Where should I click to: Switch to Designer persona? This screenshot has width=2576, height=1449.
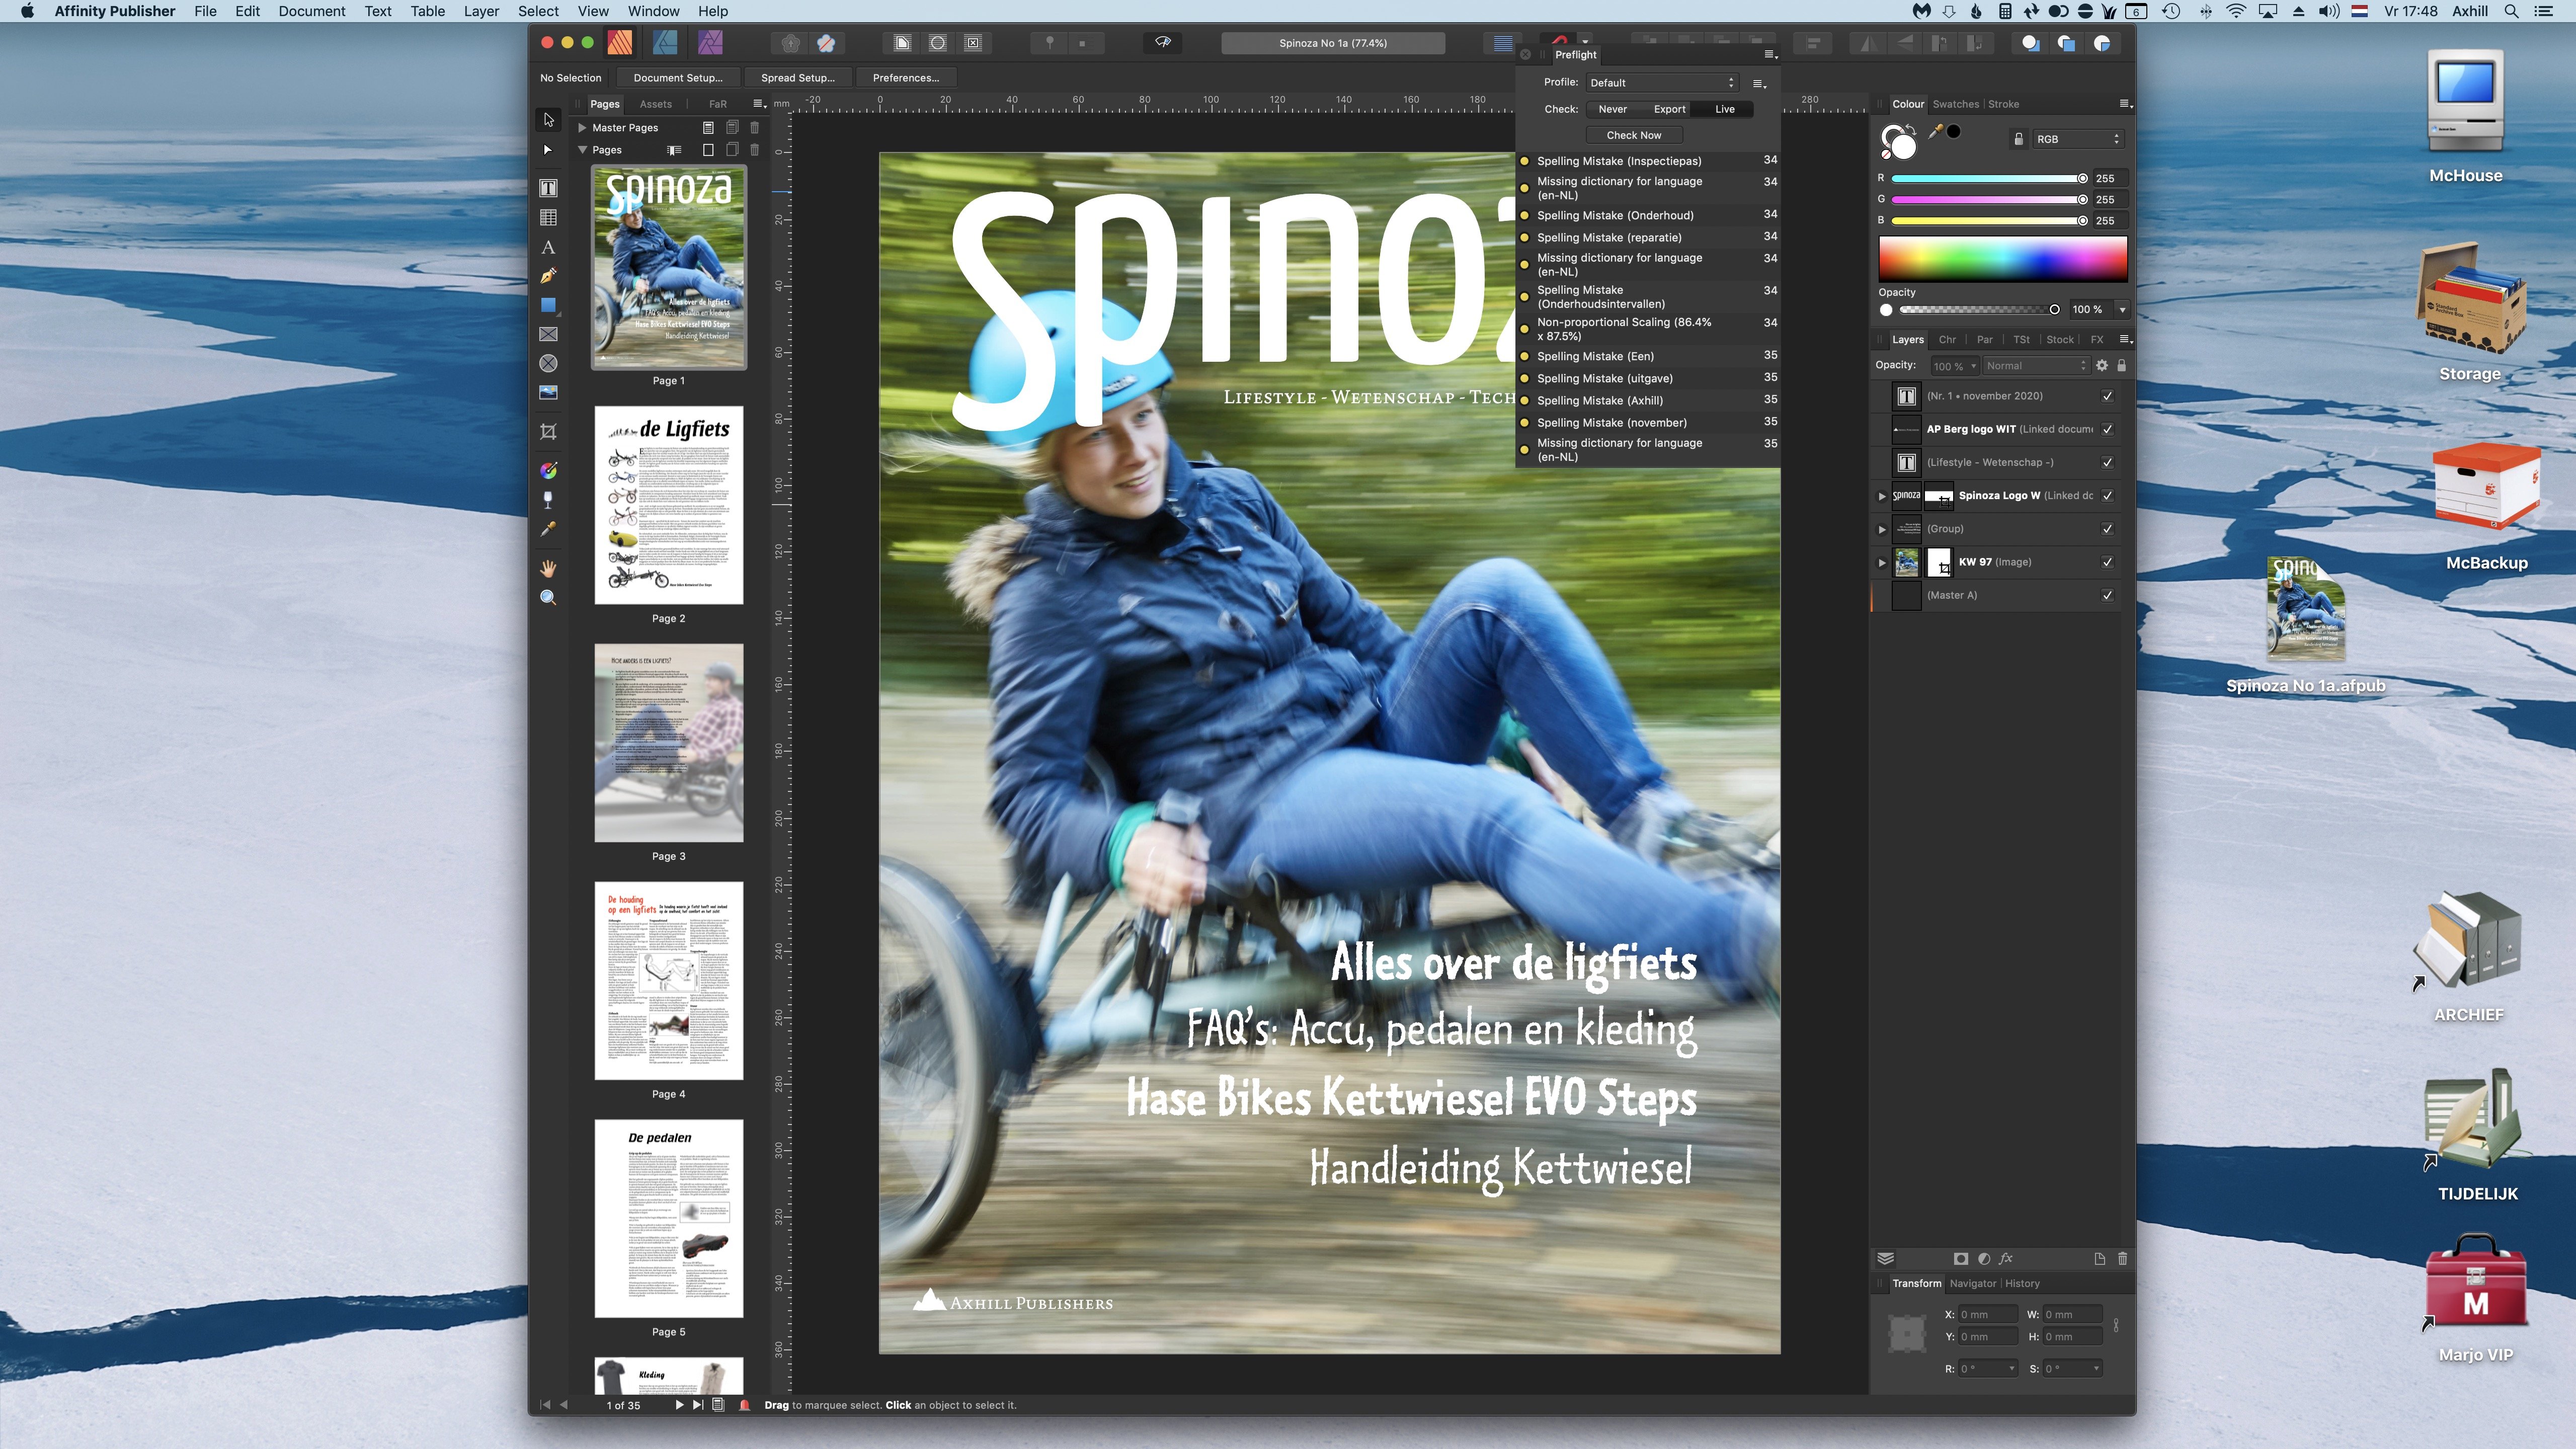pyautogui.click(x=665, y=43)
